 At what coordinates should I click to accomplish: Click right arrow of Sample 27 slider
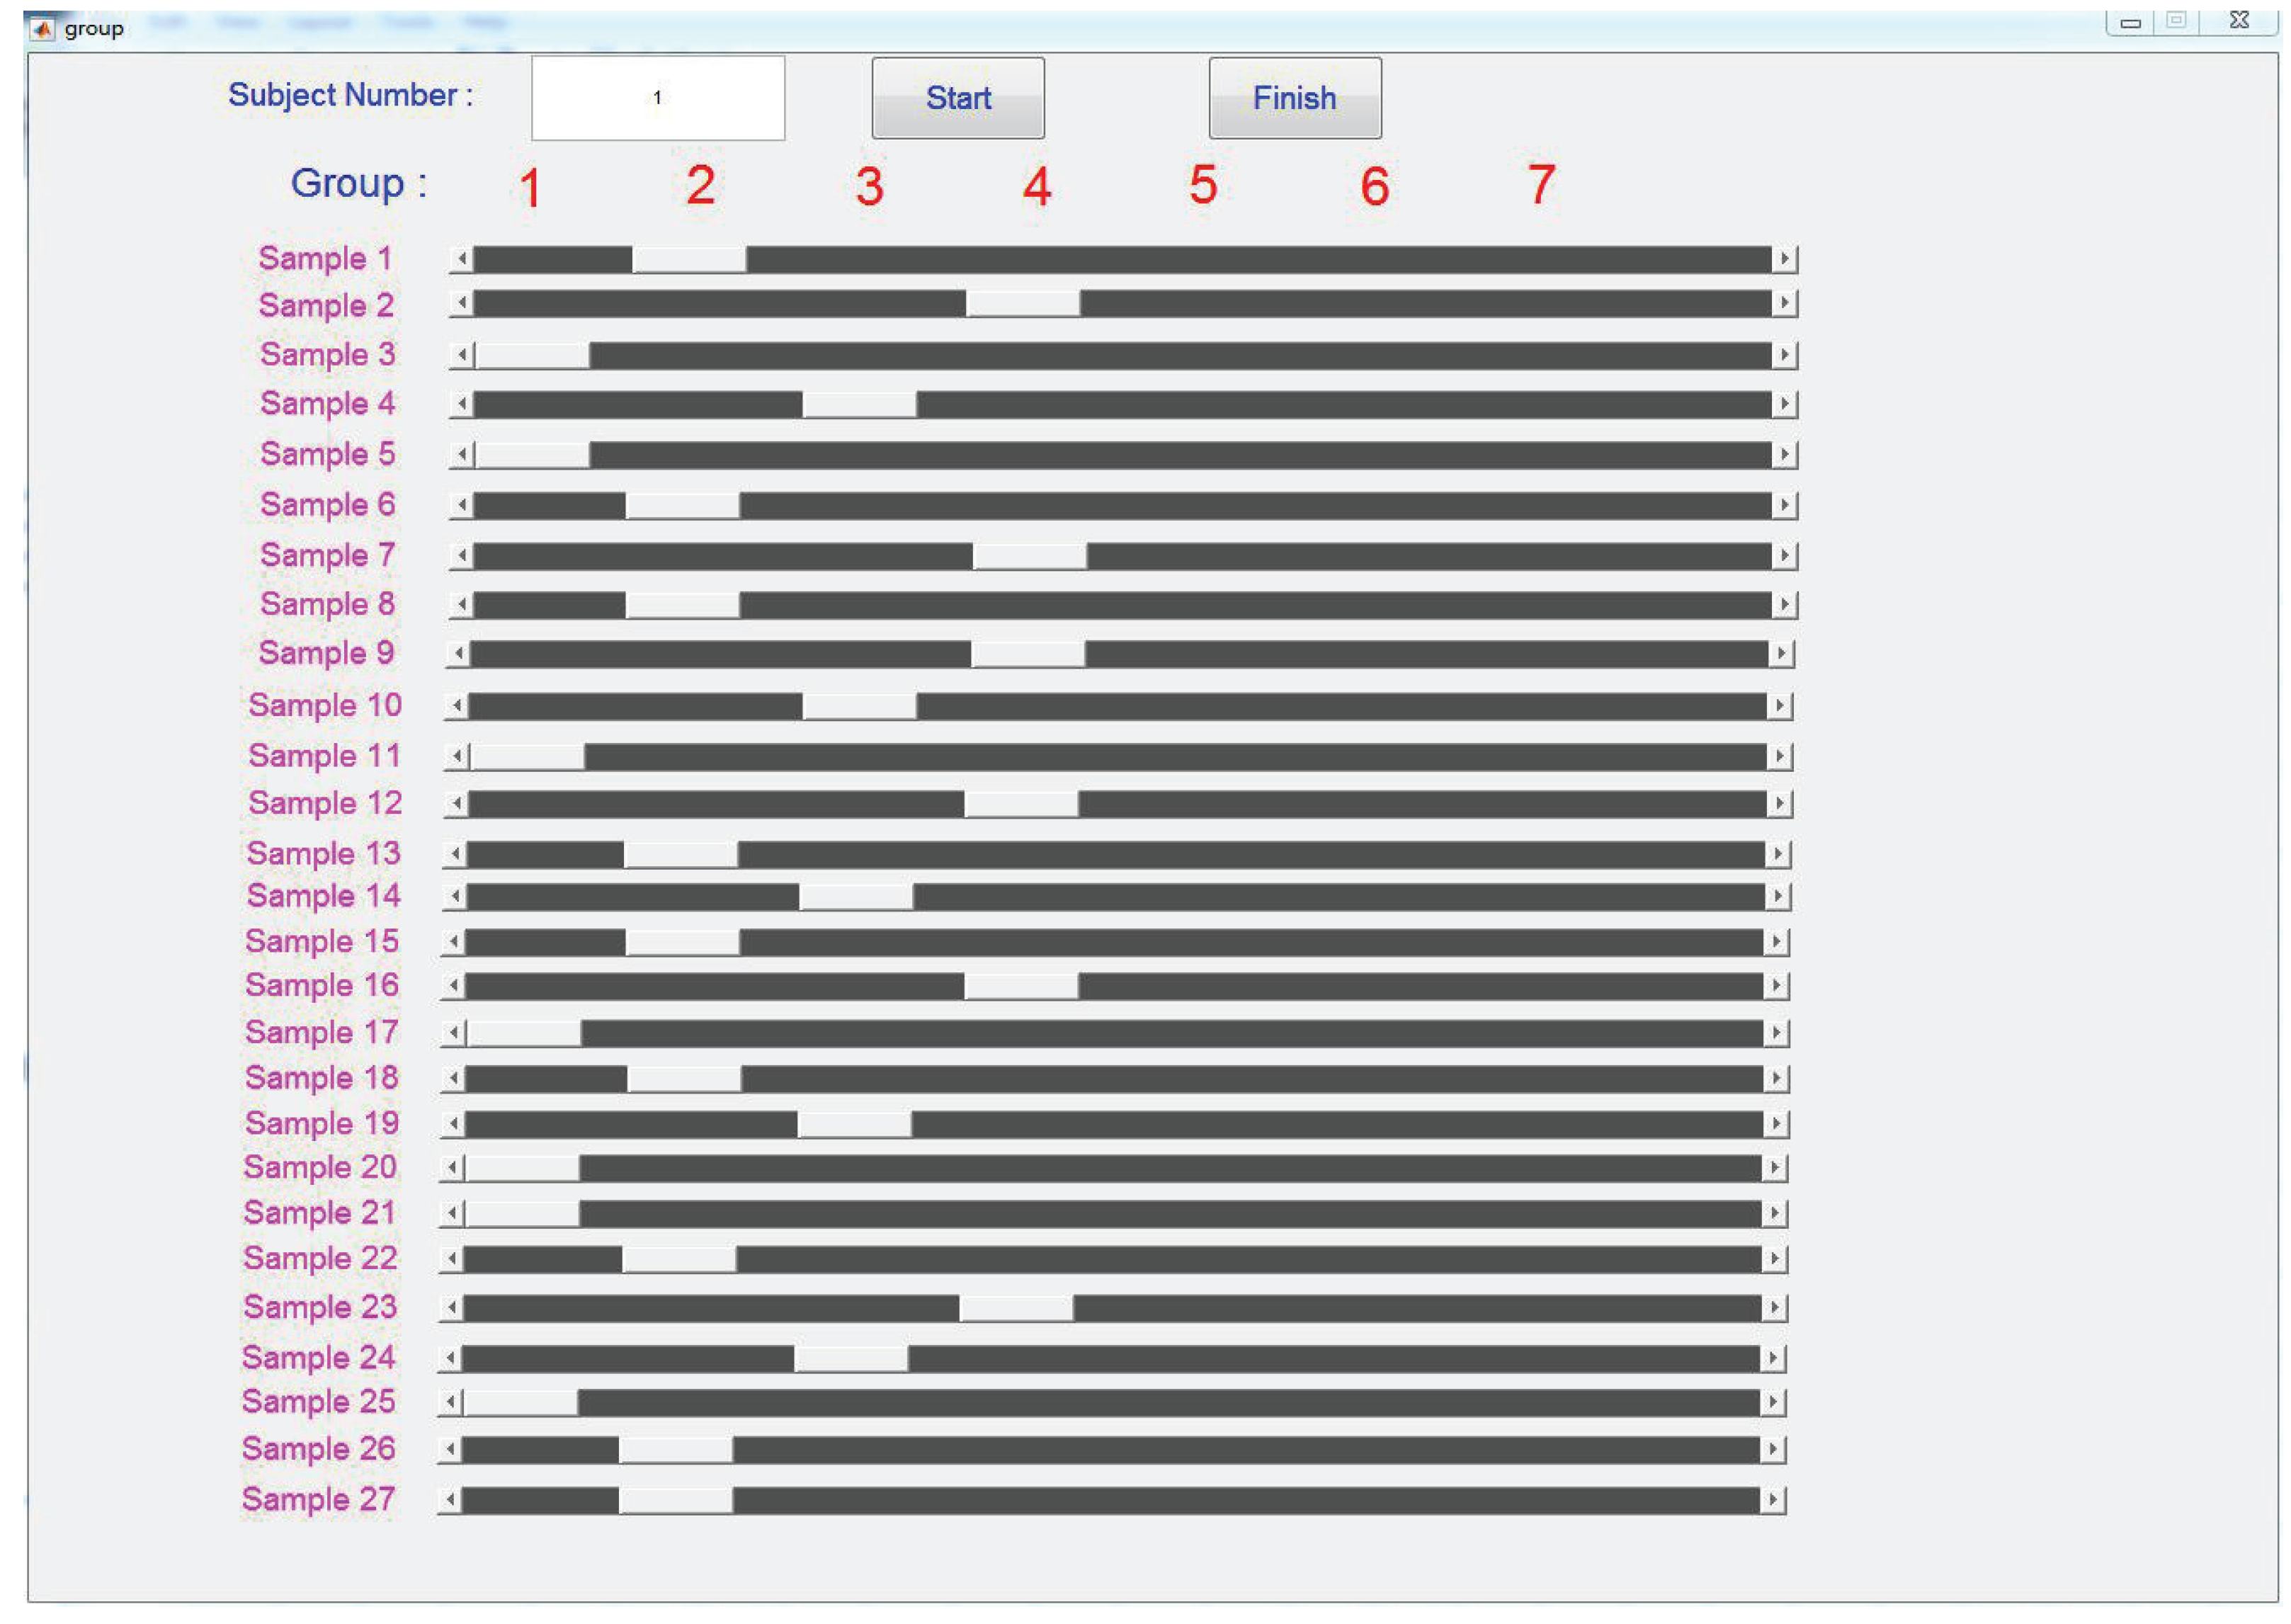pyautogui.click(x=1773, y=1499)
